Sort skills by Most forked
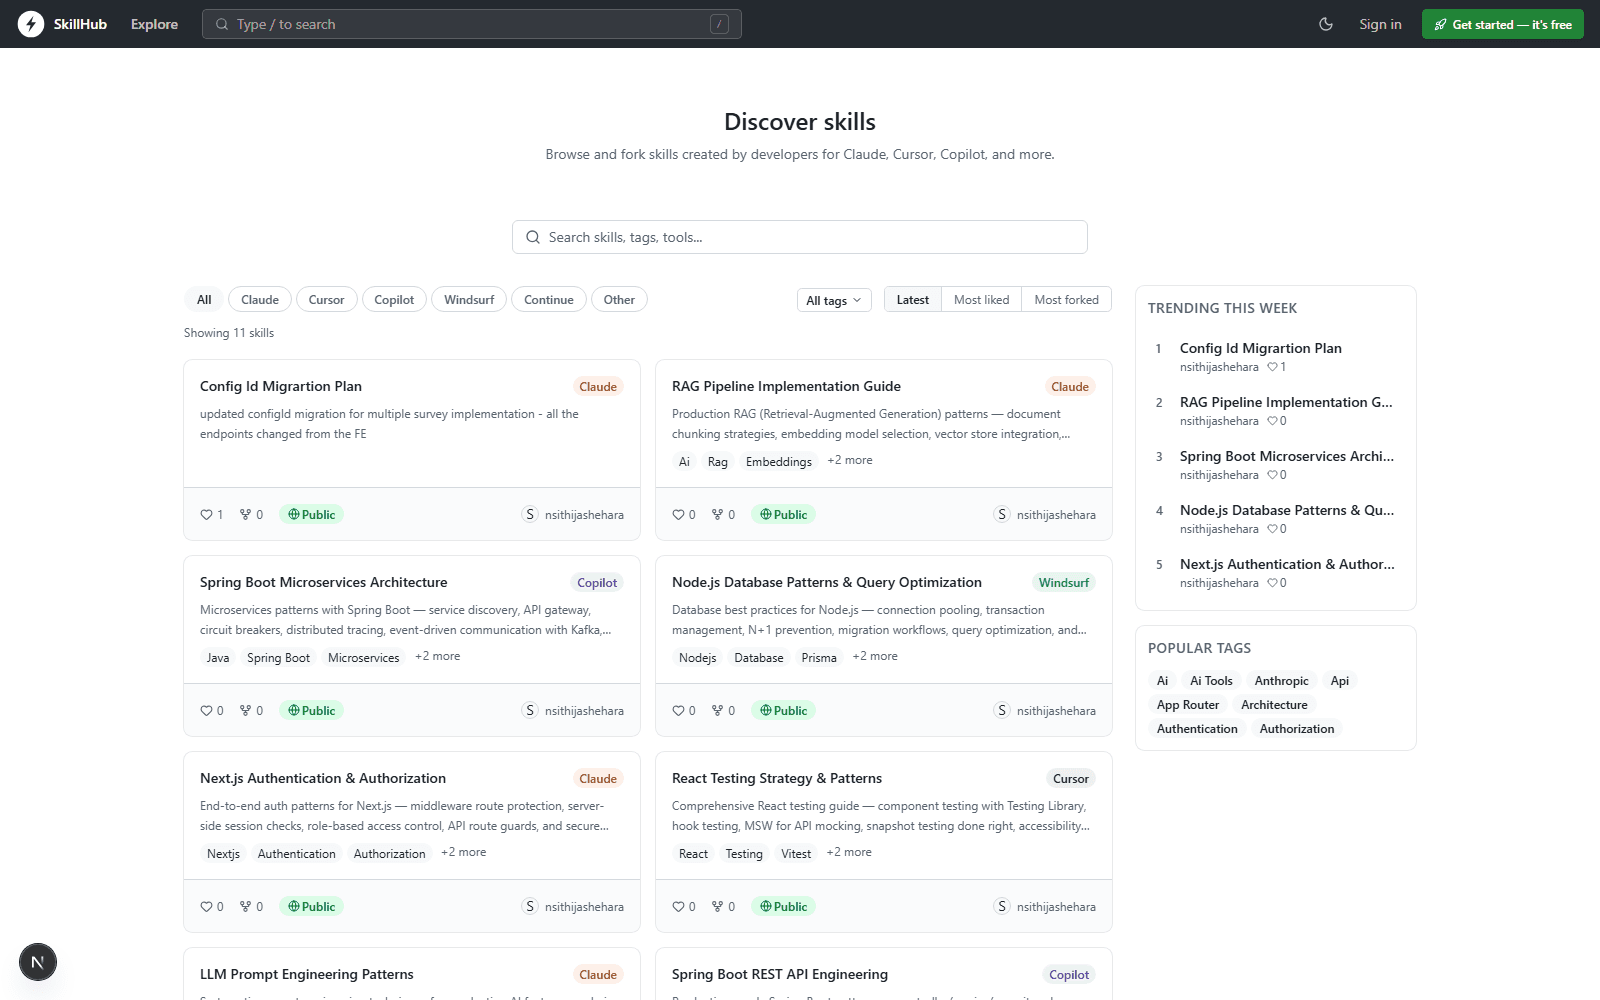Screen dimensions: 1600x1000 pyautogui.click(x=1066, y=299)
